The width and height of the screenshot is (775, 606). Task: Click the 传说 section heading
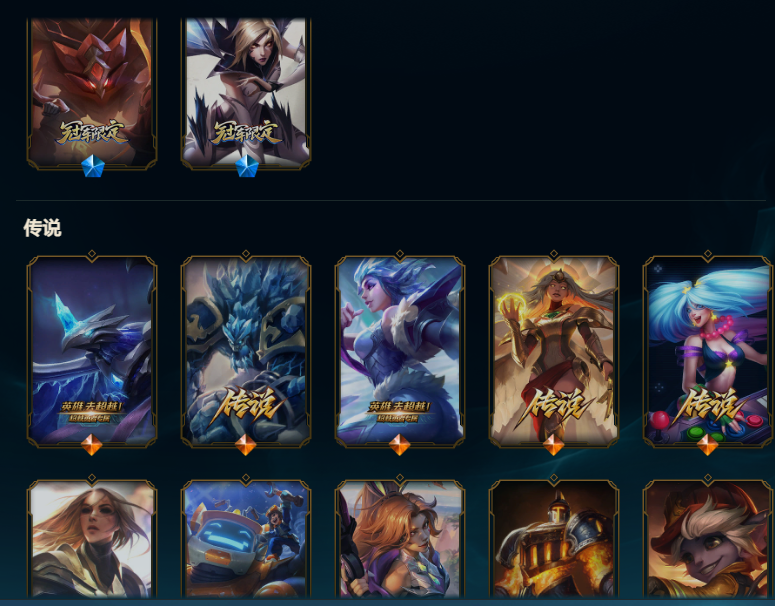pyautogui.click(x=43, y=228)
